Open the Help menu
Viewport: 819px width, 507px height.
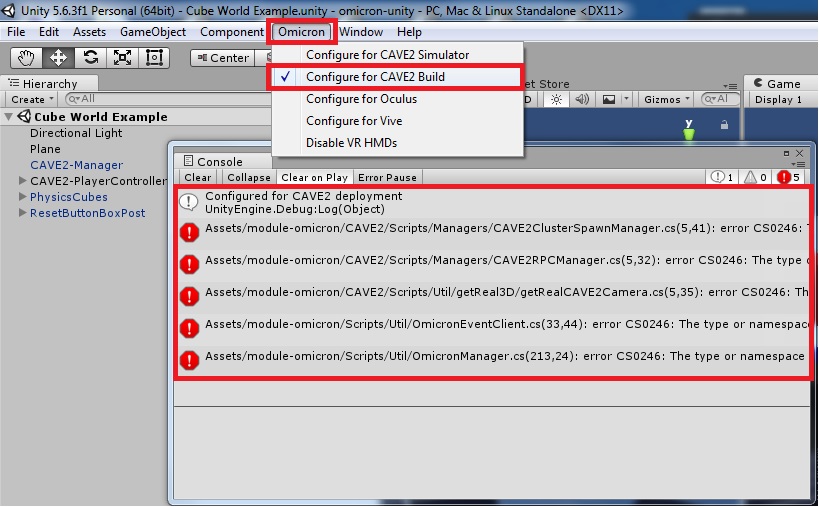tap(409, 32)
